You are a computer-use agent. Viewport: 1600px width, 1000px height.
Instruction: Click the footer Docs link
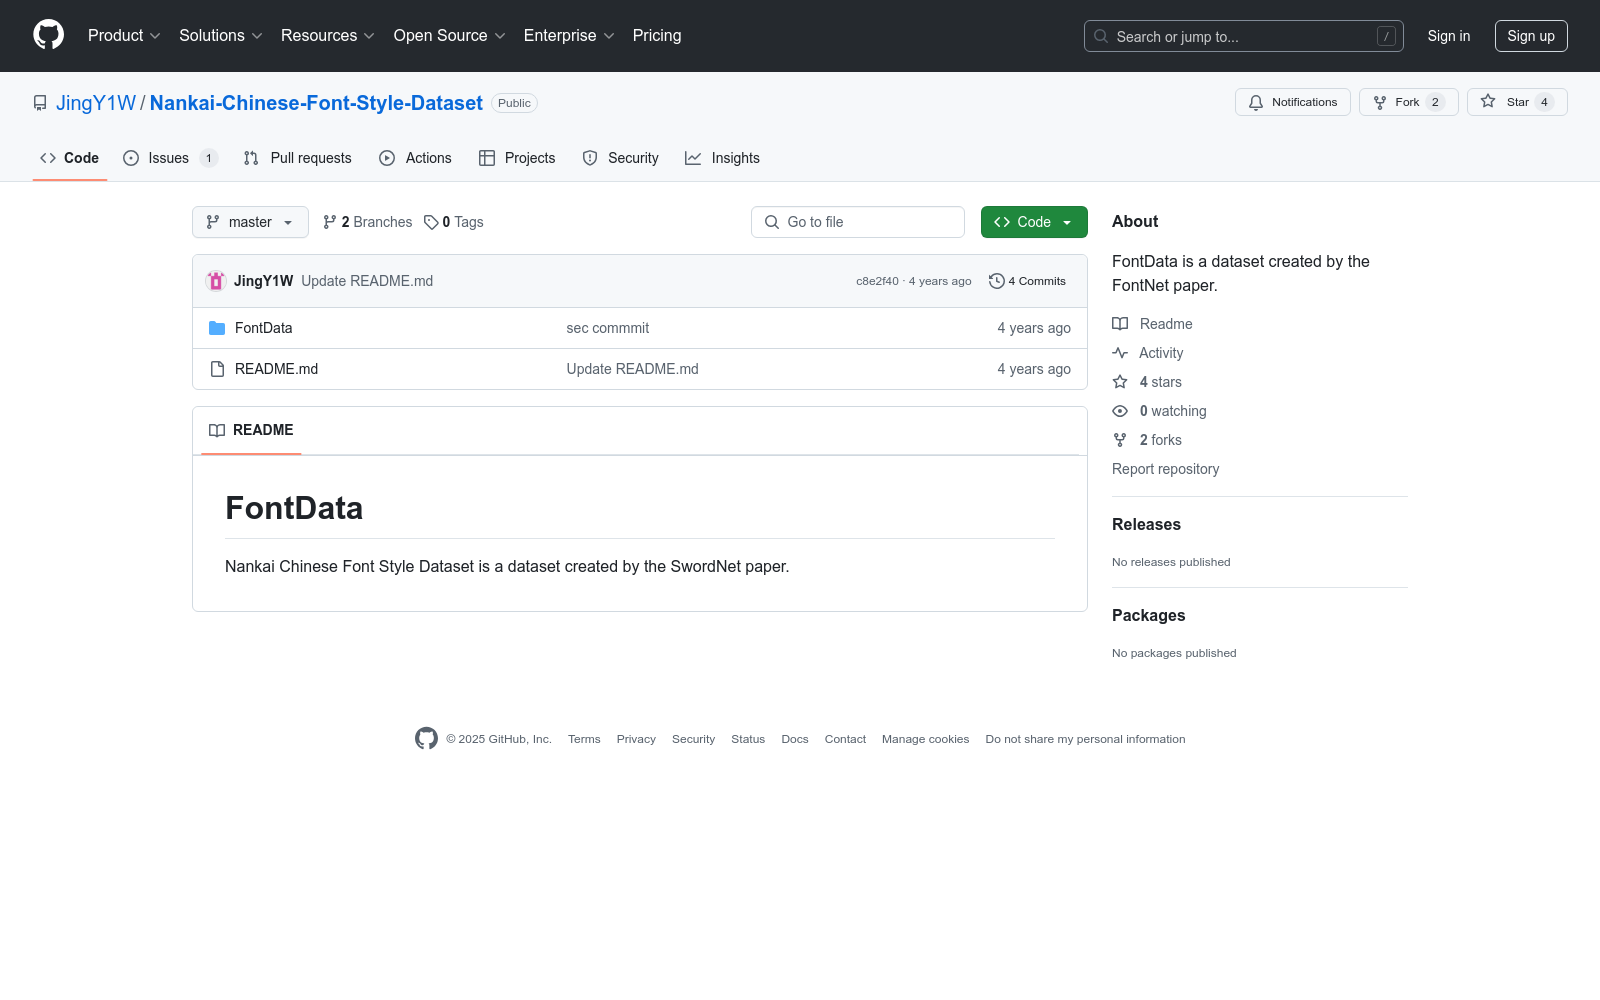pos(795,739)
